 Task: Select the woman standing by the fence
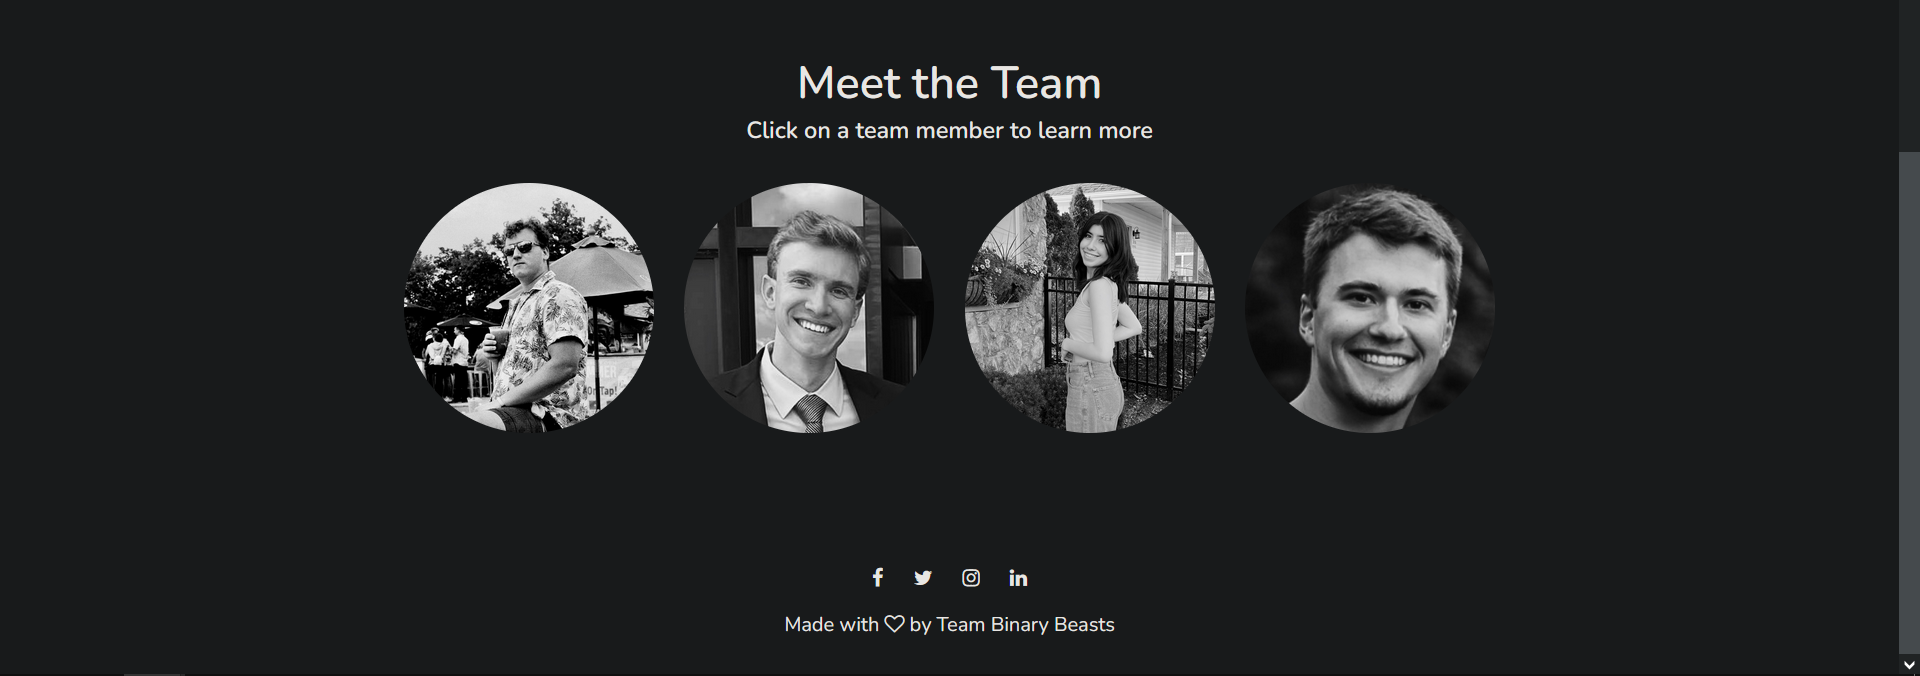tap(1089, 308)
